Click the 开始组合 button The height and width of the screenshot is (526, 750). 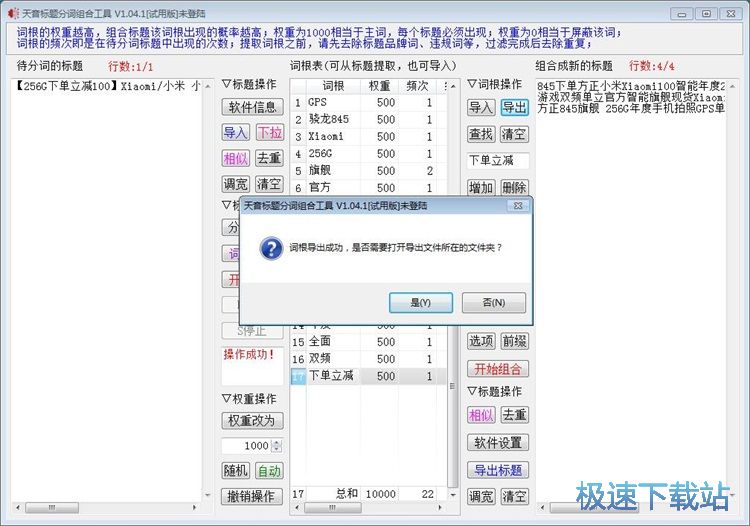[x=497, y=369]
